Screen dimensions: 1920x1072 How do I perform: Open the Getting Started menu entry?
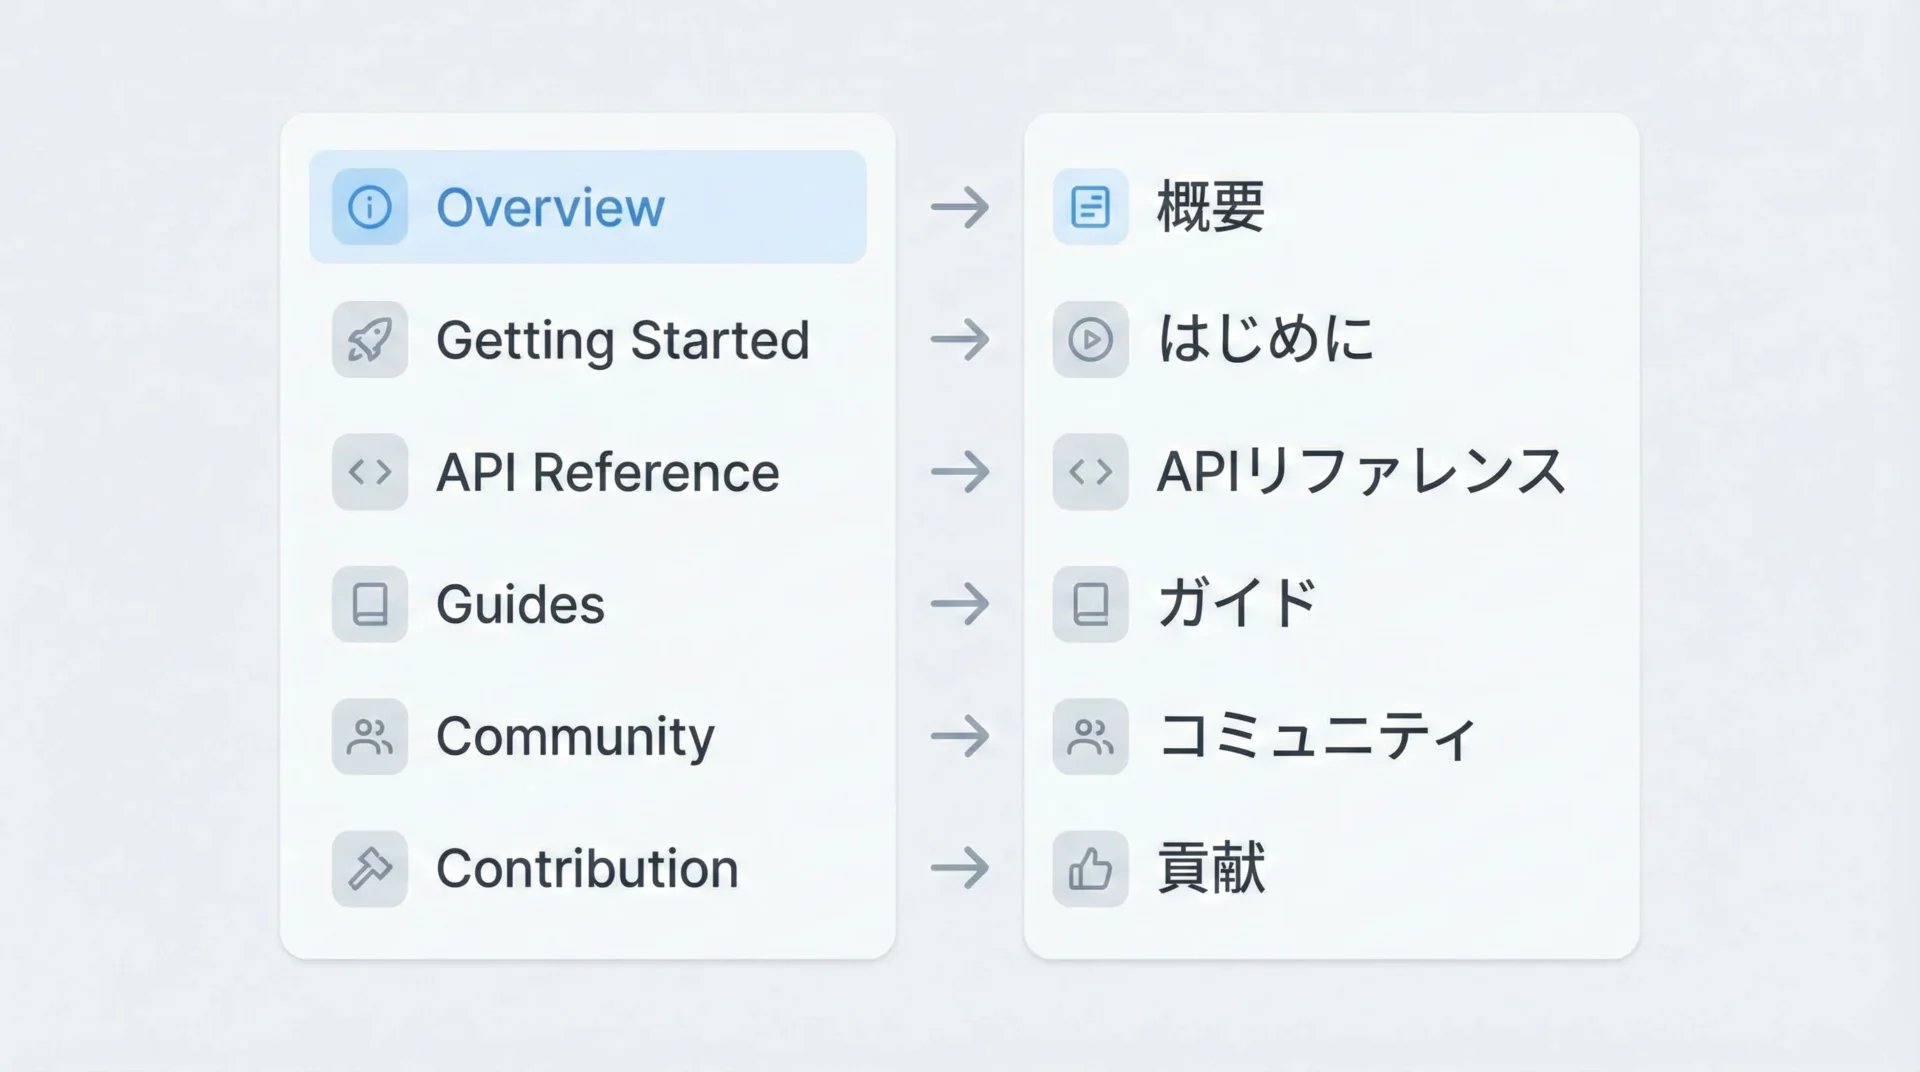[622, 340]
